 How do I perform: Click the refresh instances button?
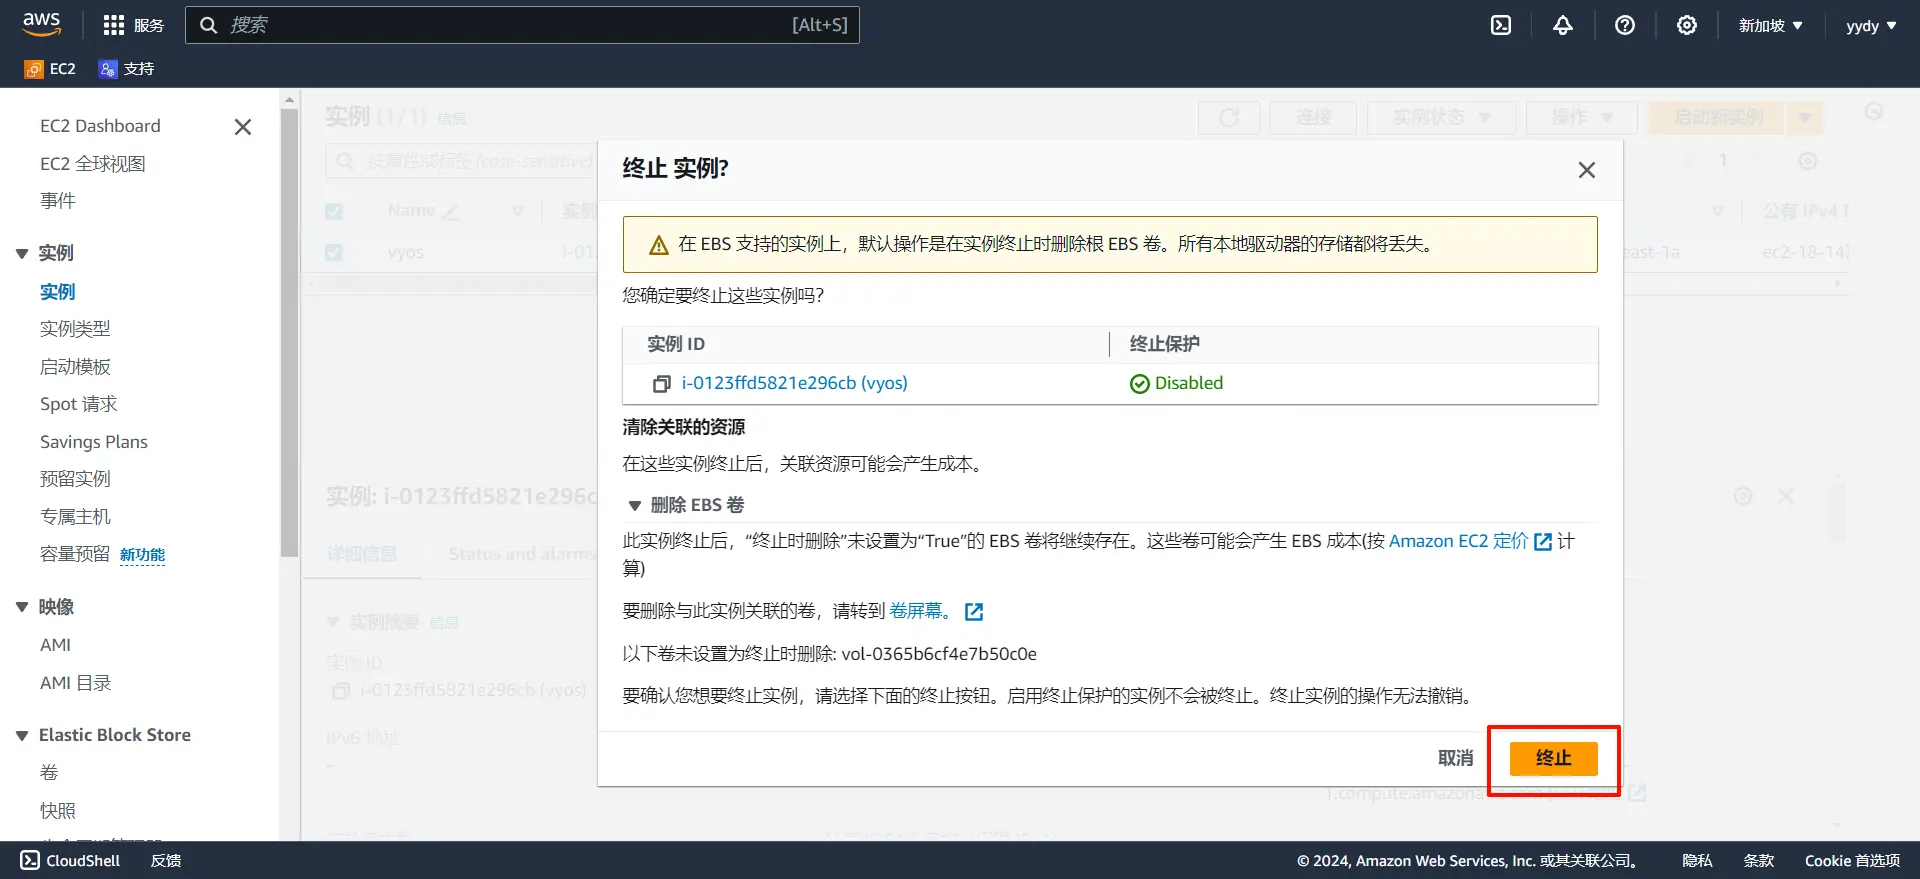tap(1229, 118)
